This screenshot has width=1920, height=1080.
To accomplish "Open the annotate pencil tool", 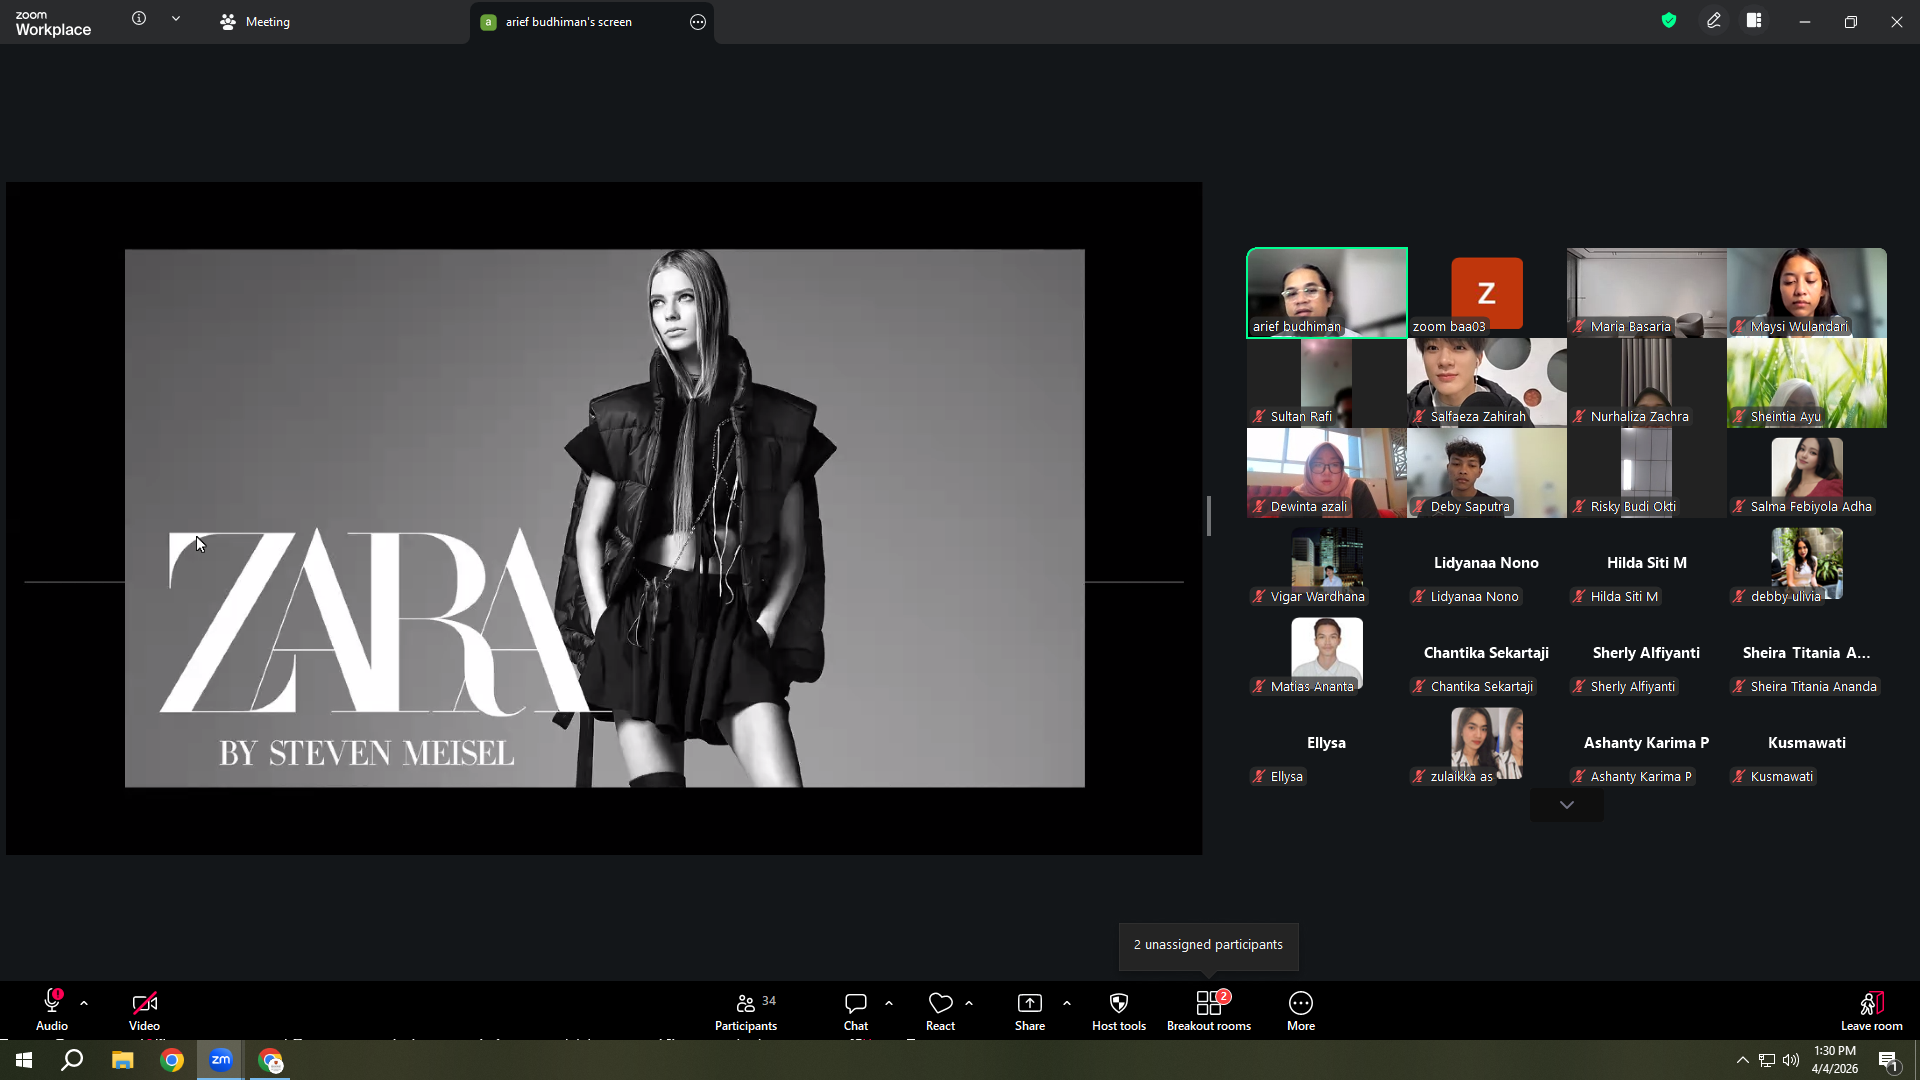I will (1714, 21).
